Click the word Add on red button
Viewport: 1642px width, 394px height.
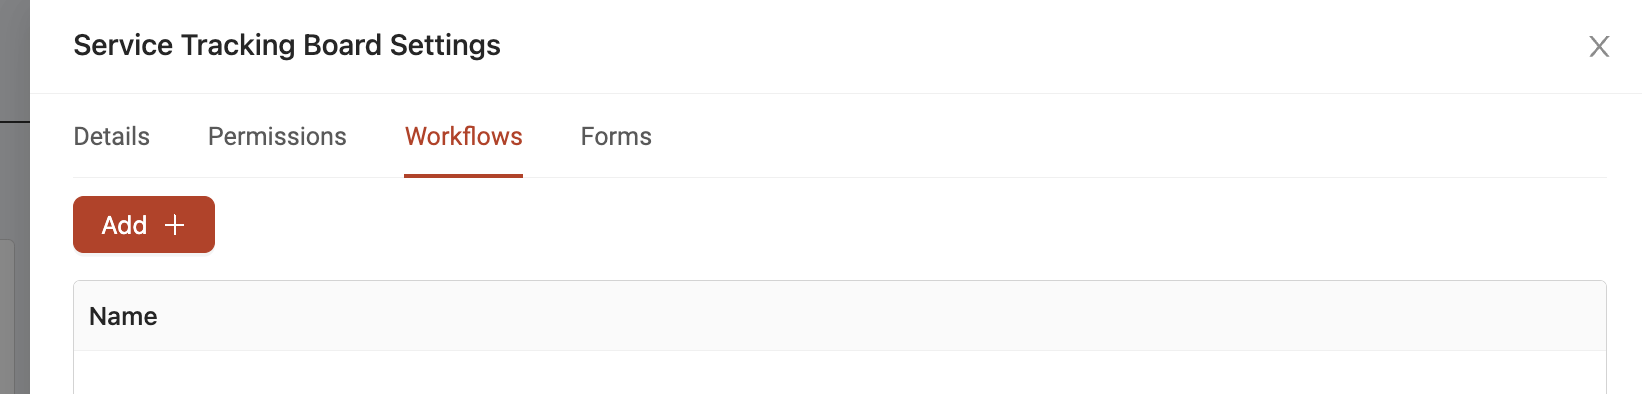click(124, 225)
